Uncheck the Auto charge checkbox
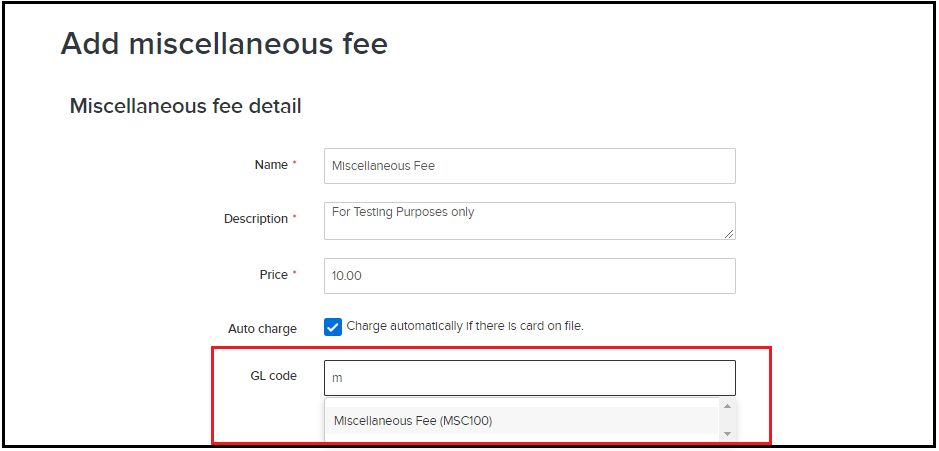The image size is (939, 451). 333,326
